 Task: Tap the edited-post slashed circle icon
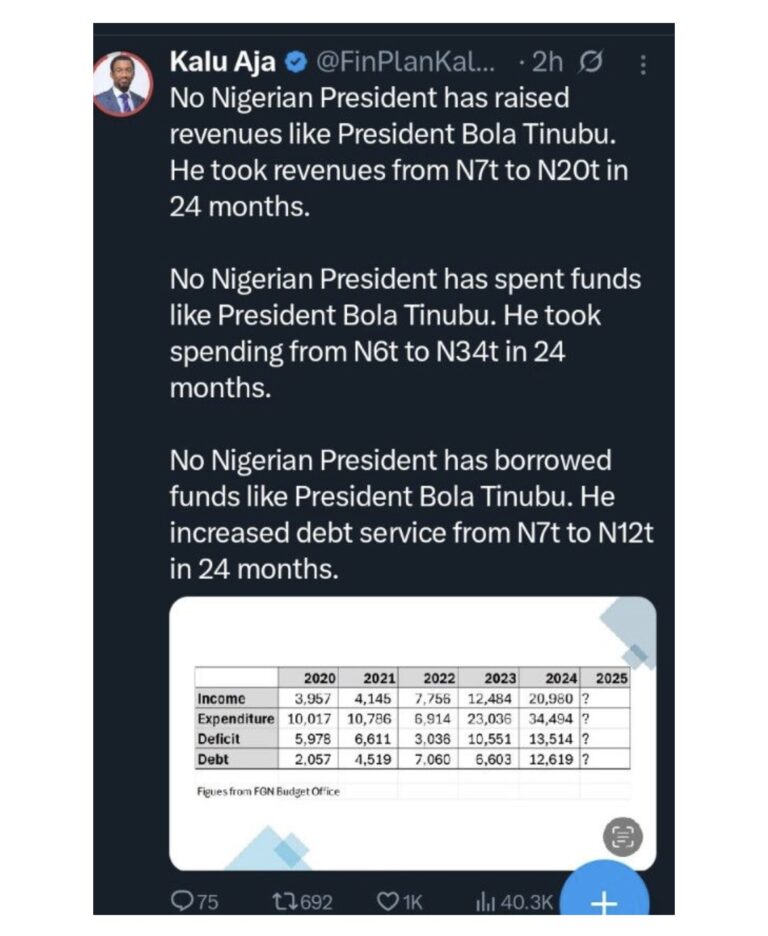[x=591, y=61]
